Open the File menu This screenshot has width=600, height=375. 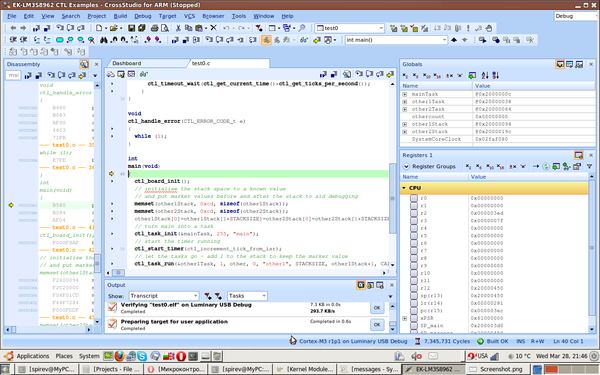[12, 16]
